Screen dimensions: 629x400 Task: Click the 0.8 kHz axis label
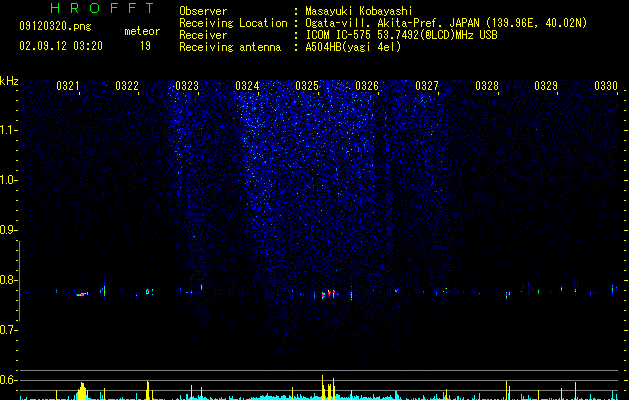[x=8, y=280]
